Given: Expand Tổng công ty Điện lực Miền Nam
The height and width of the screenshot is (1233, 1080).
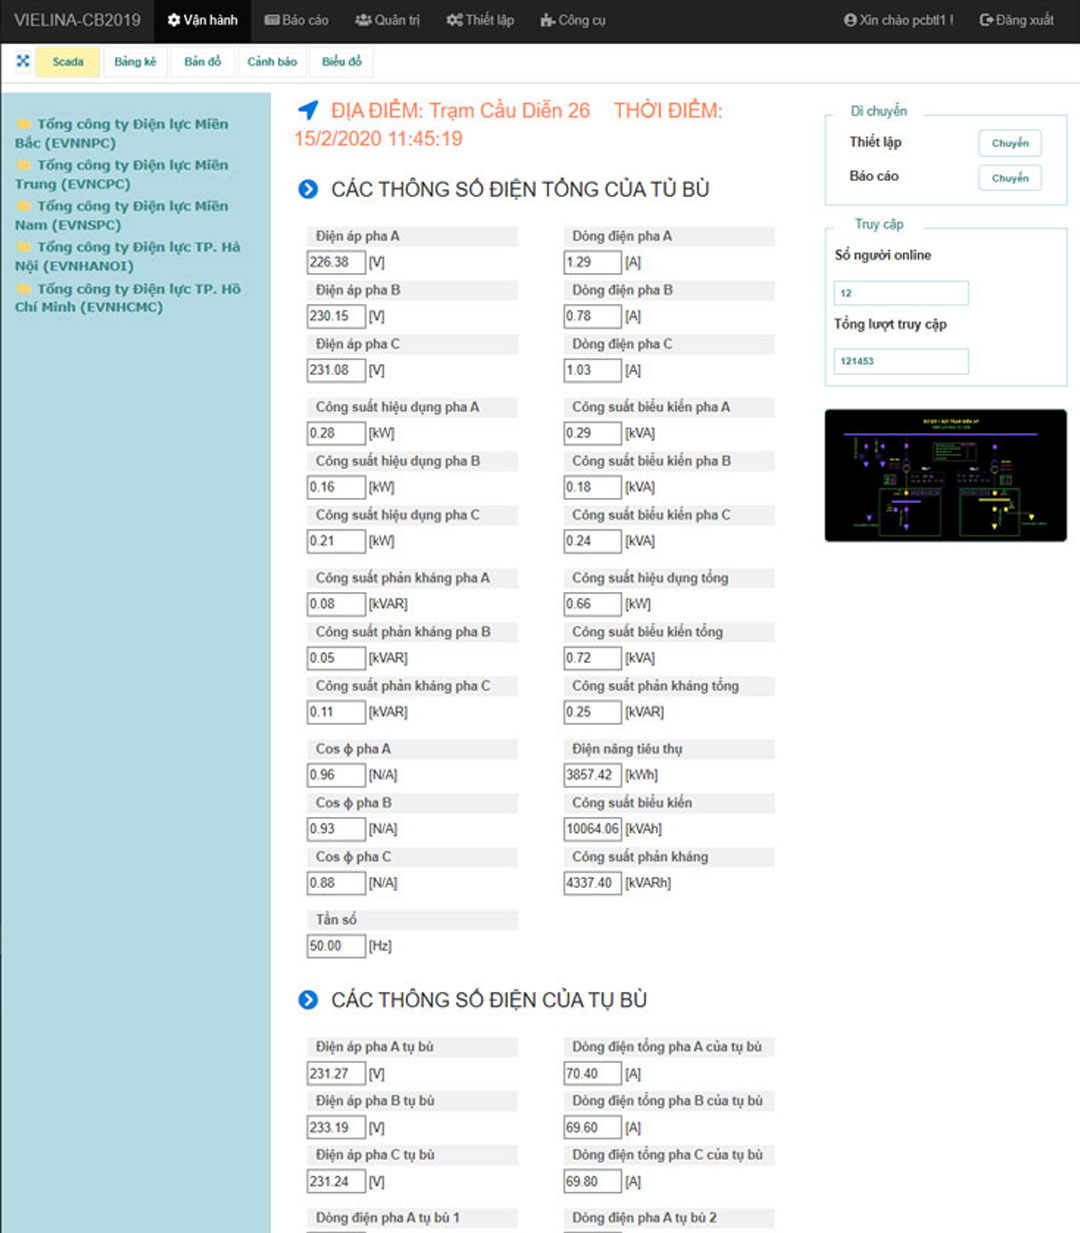Looking at the screenshot, I should tap(121, 215).
